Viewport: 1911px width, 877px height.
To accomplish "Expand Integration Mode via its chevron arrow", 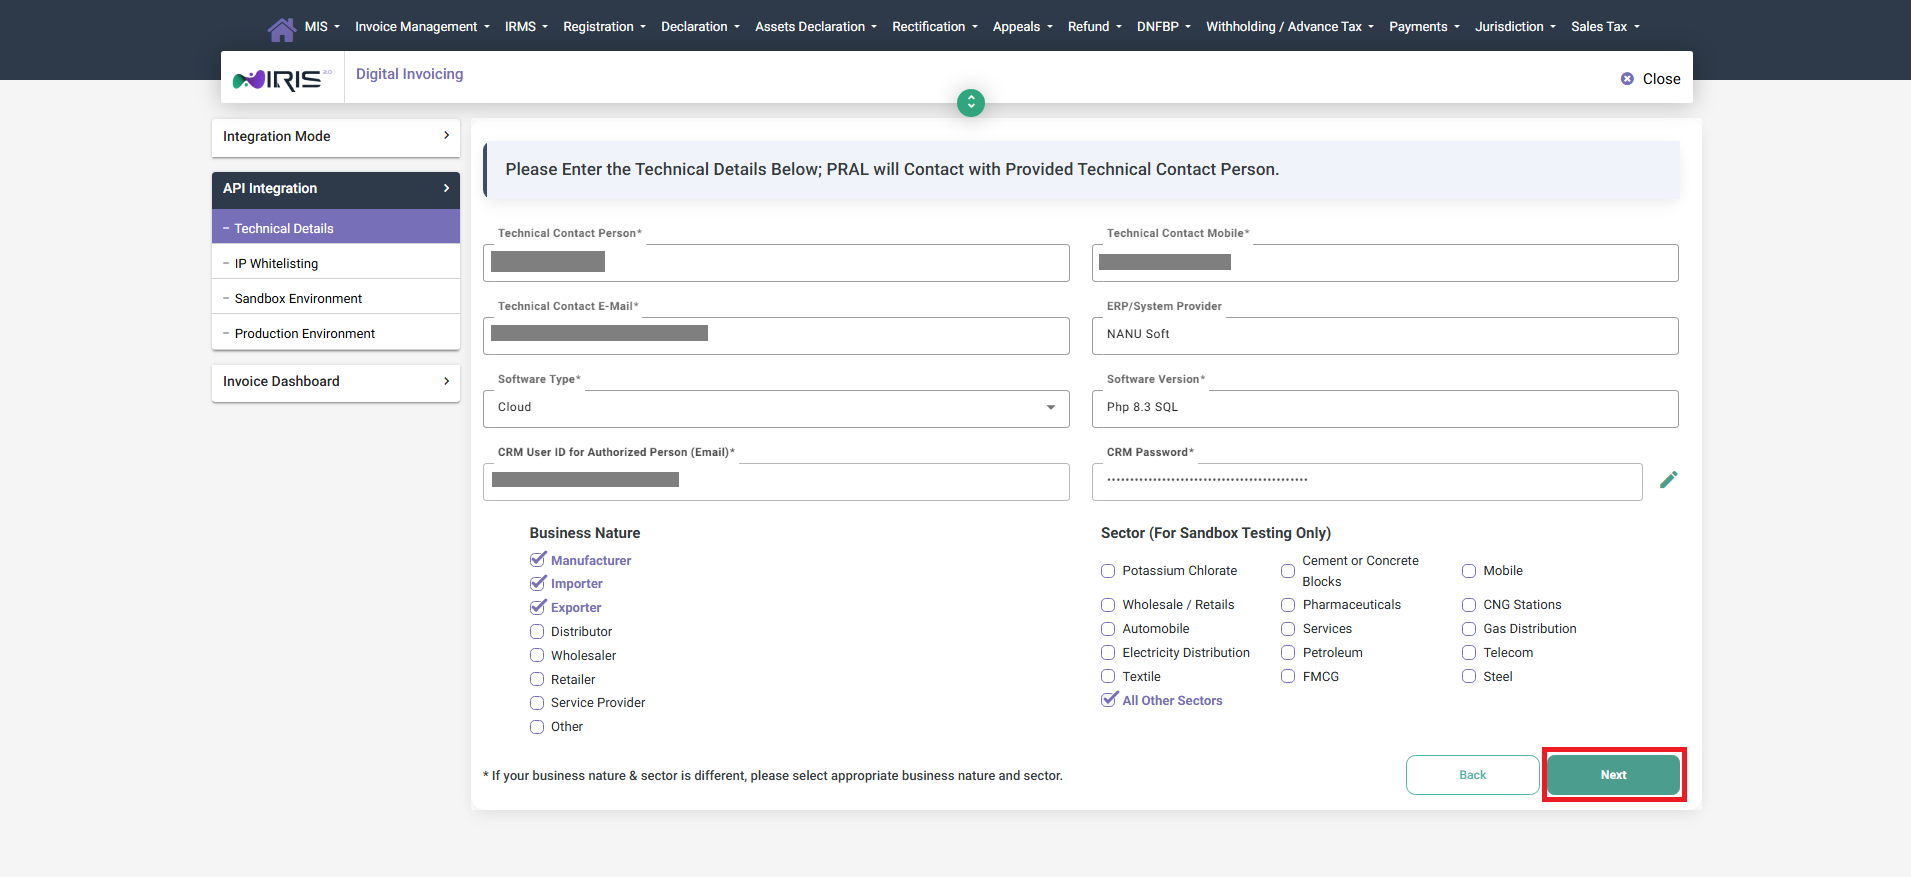I will 446,136.
